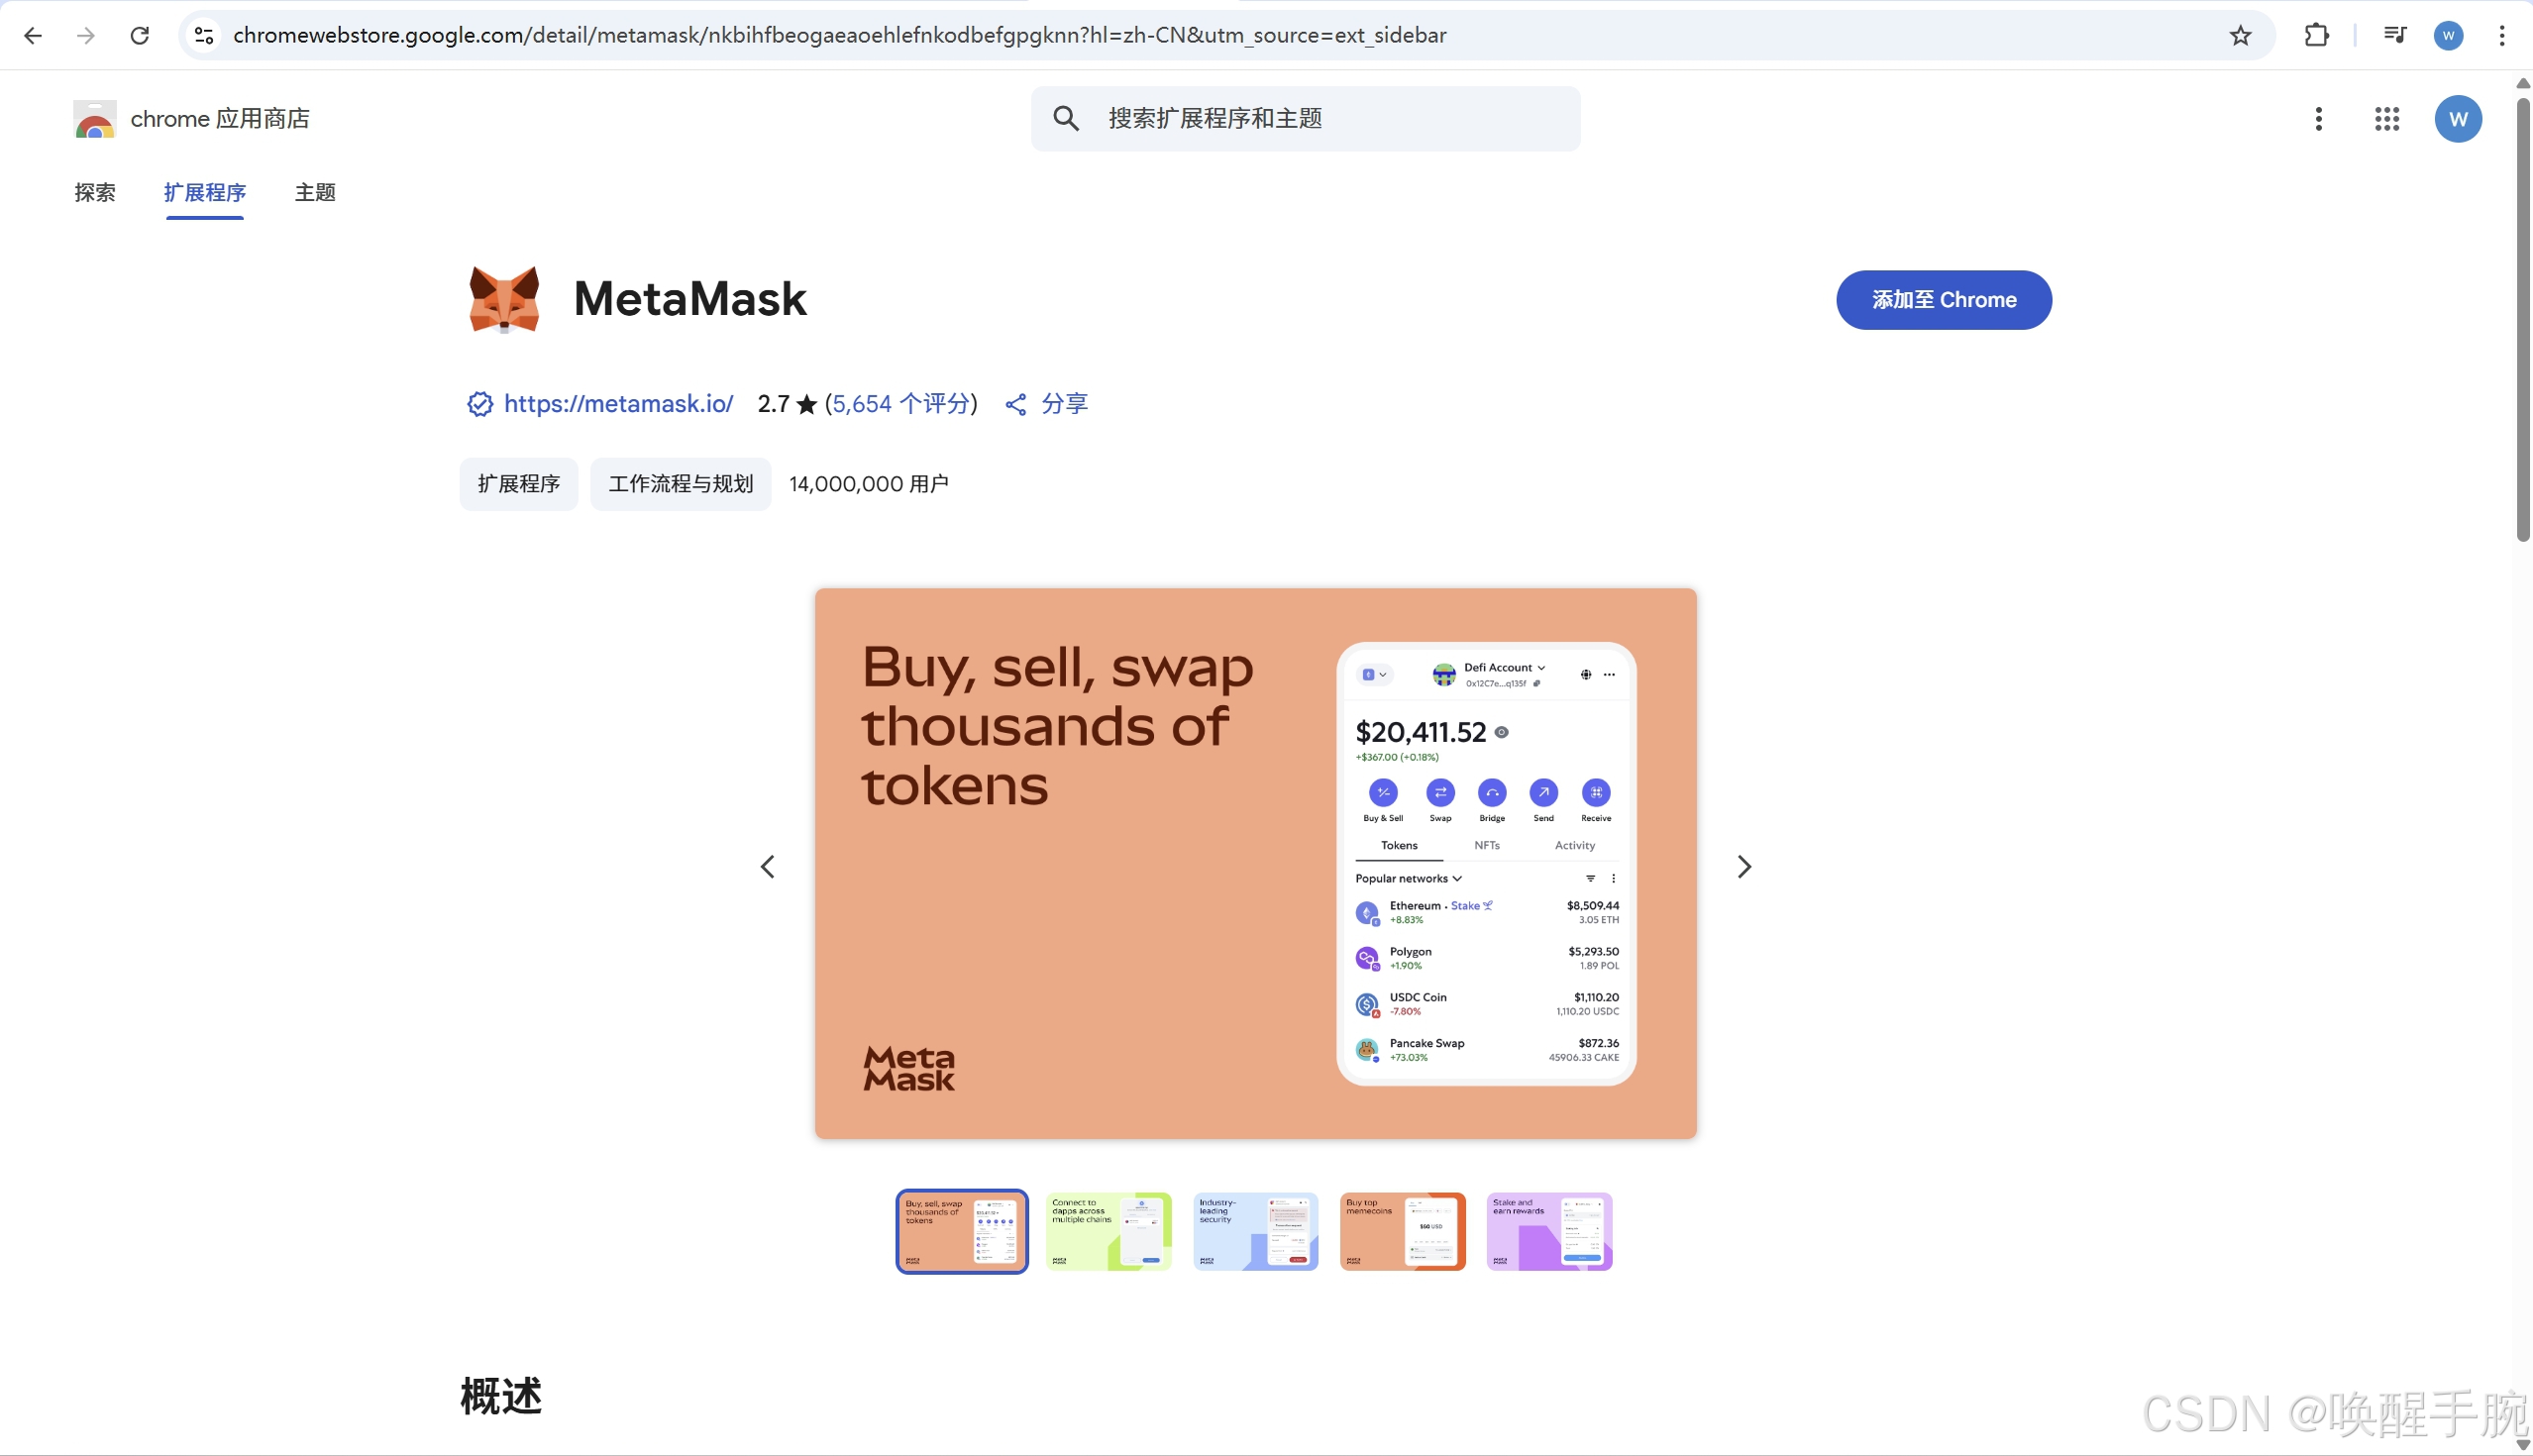Image resolution: width=2533 pixels, height=1456 pixels.
Task: Select the 'Industry-leading security' thumbnail
Action: pyautogui.click(x=1255, y=1232)
